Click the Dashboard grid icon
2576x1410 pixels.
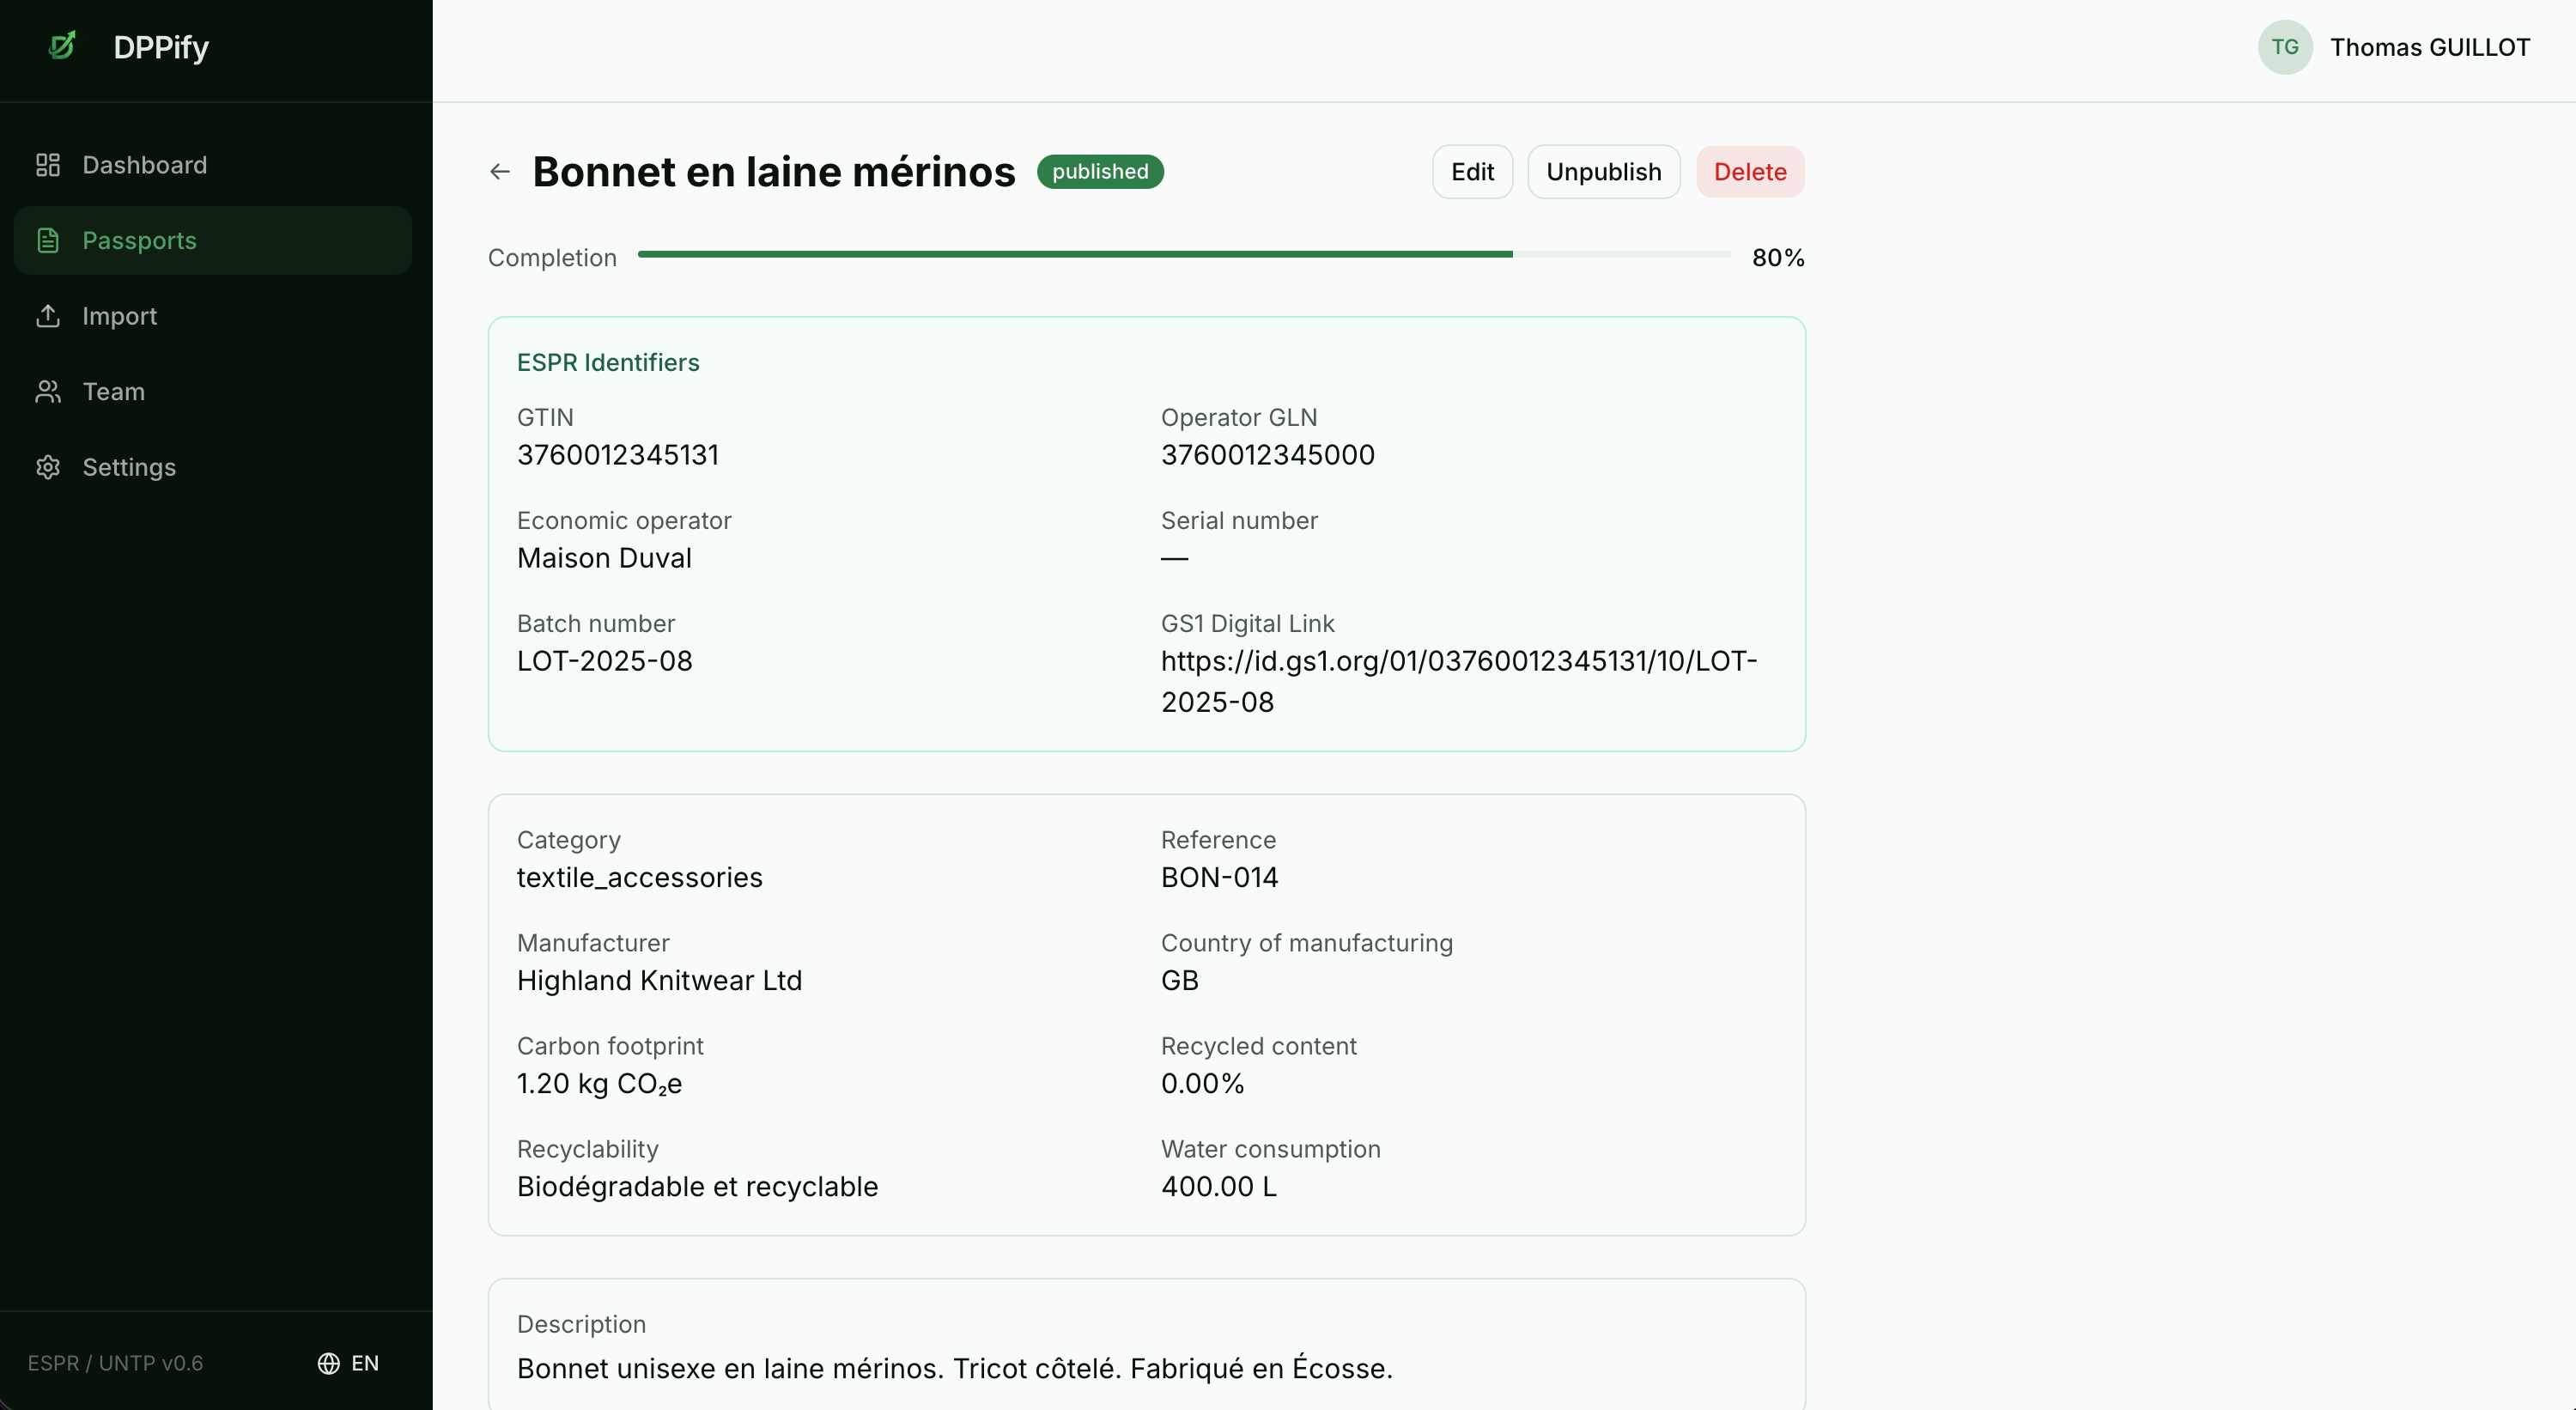pos(48,165)
